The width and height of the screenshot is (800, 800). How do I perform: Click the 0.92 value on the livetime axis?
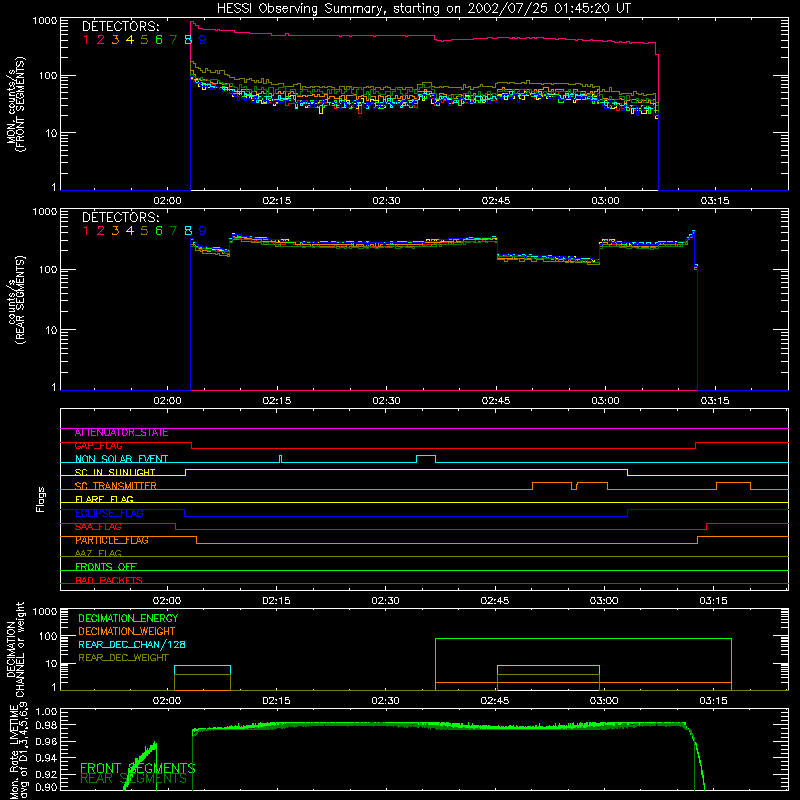[47, 774]
